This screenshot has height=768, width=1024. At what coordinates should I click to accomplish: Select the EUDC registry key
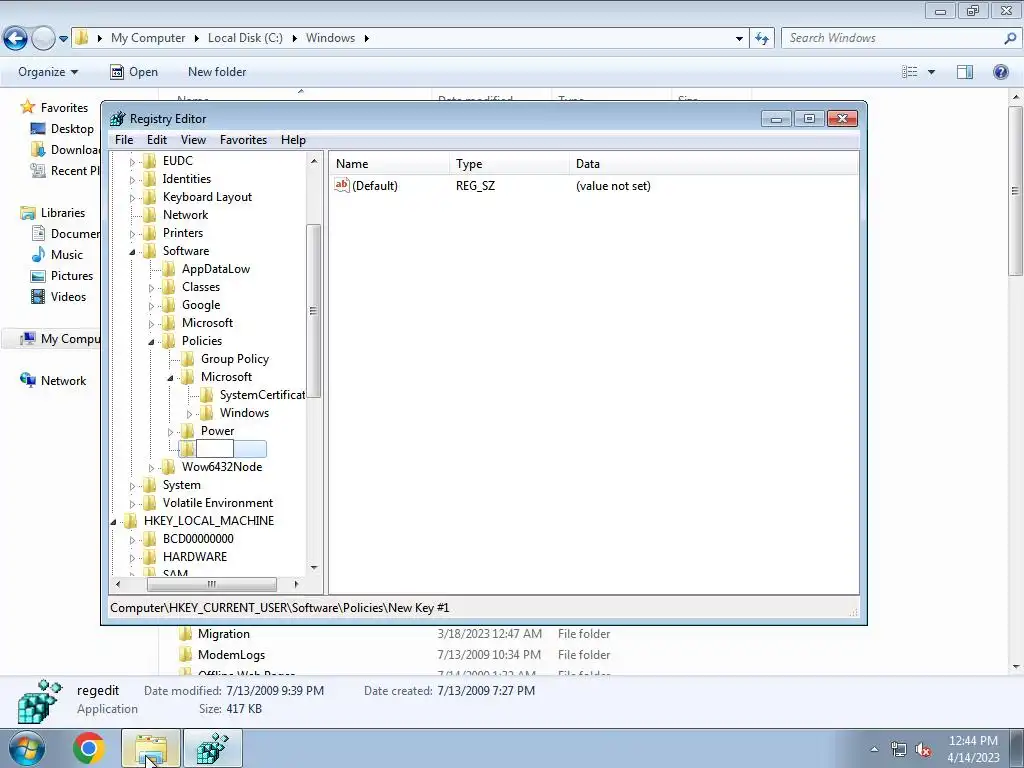click(x=178, y=161)
